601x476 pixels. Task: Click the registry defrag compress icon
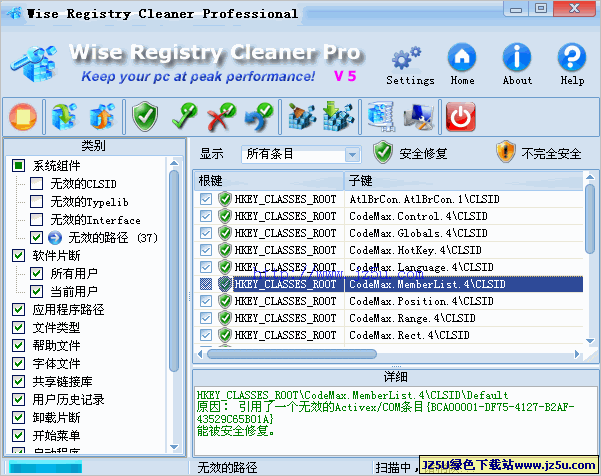[x=382, y=116]
